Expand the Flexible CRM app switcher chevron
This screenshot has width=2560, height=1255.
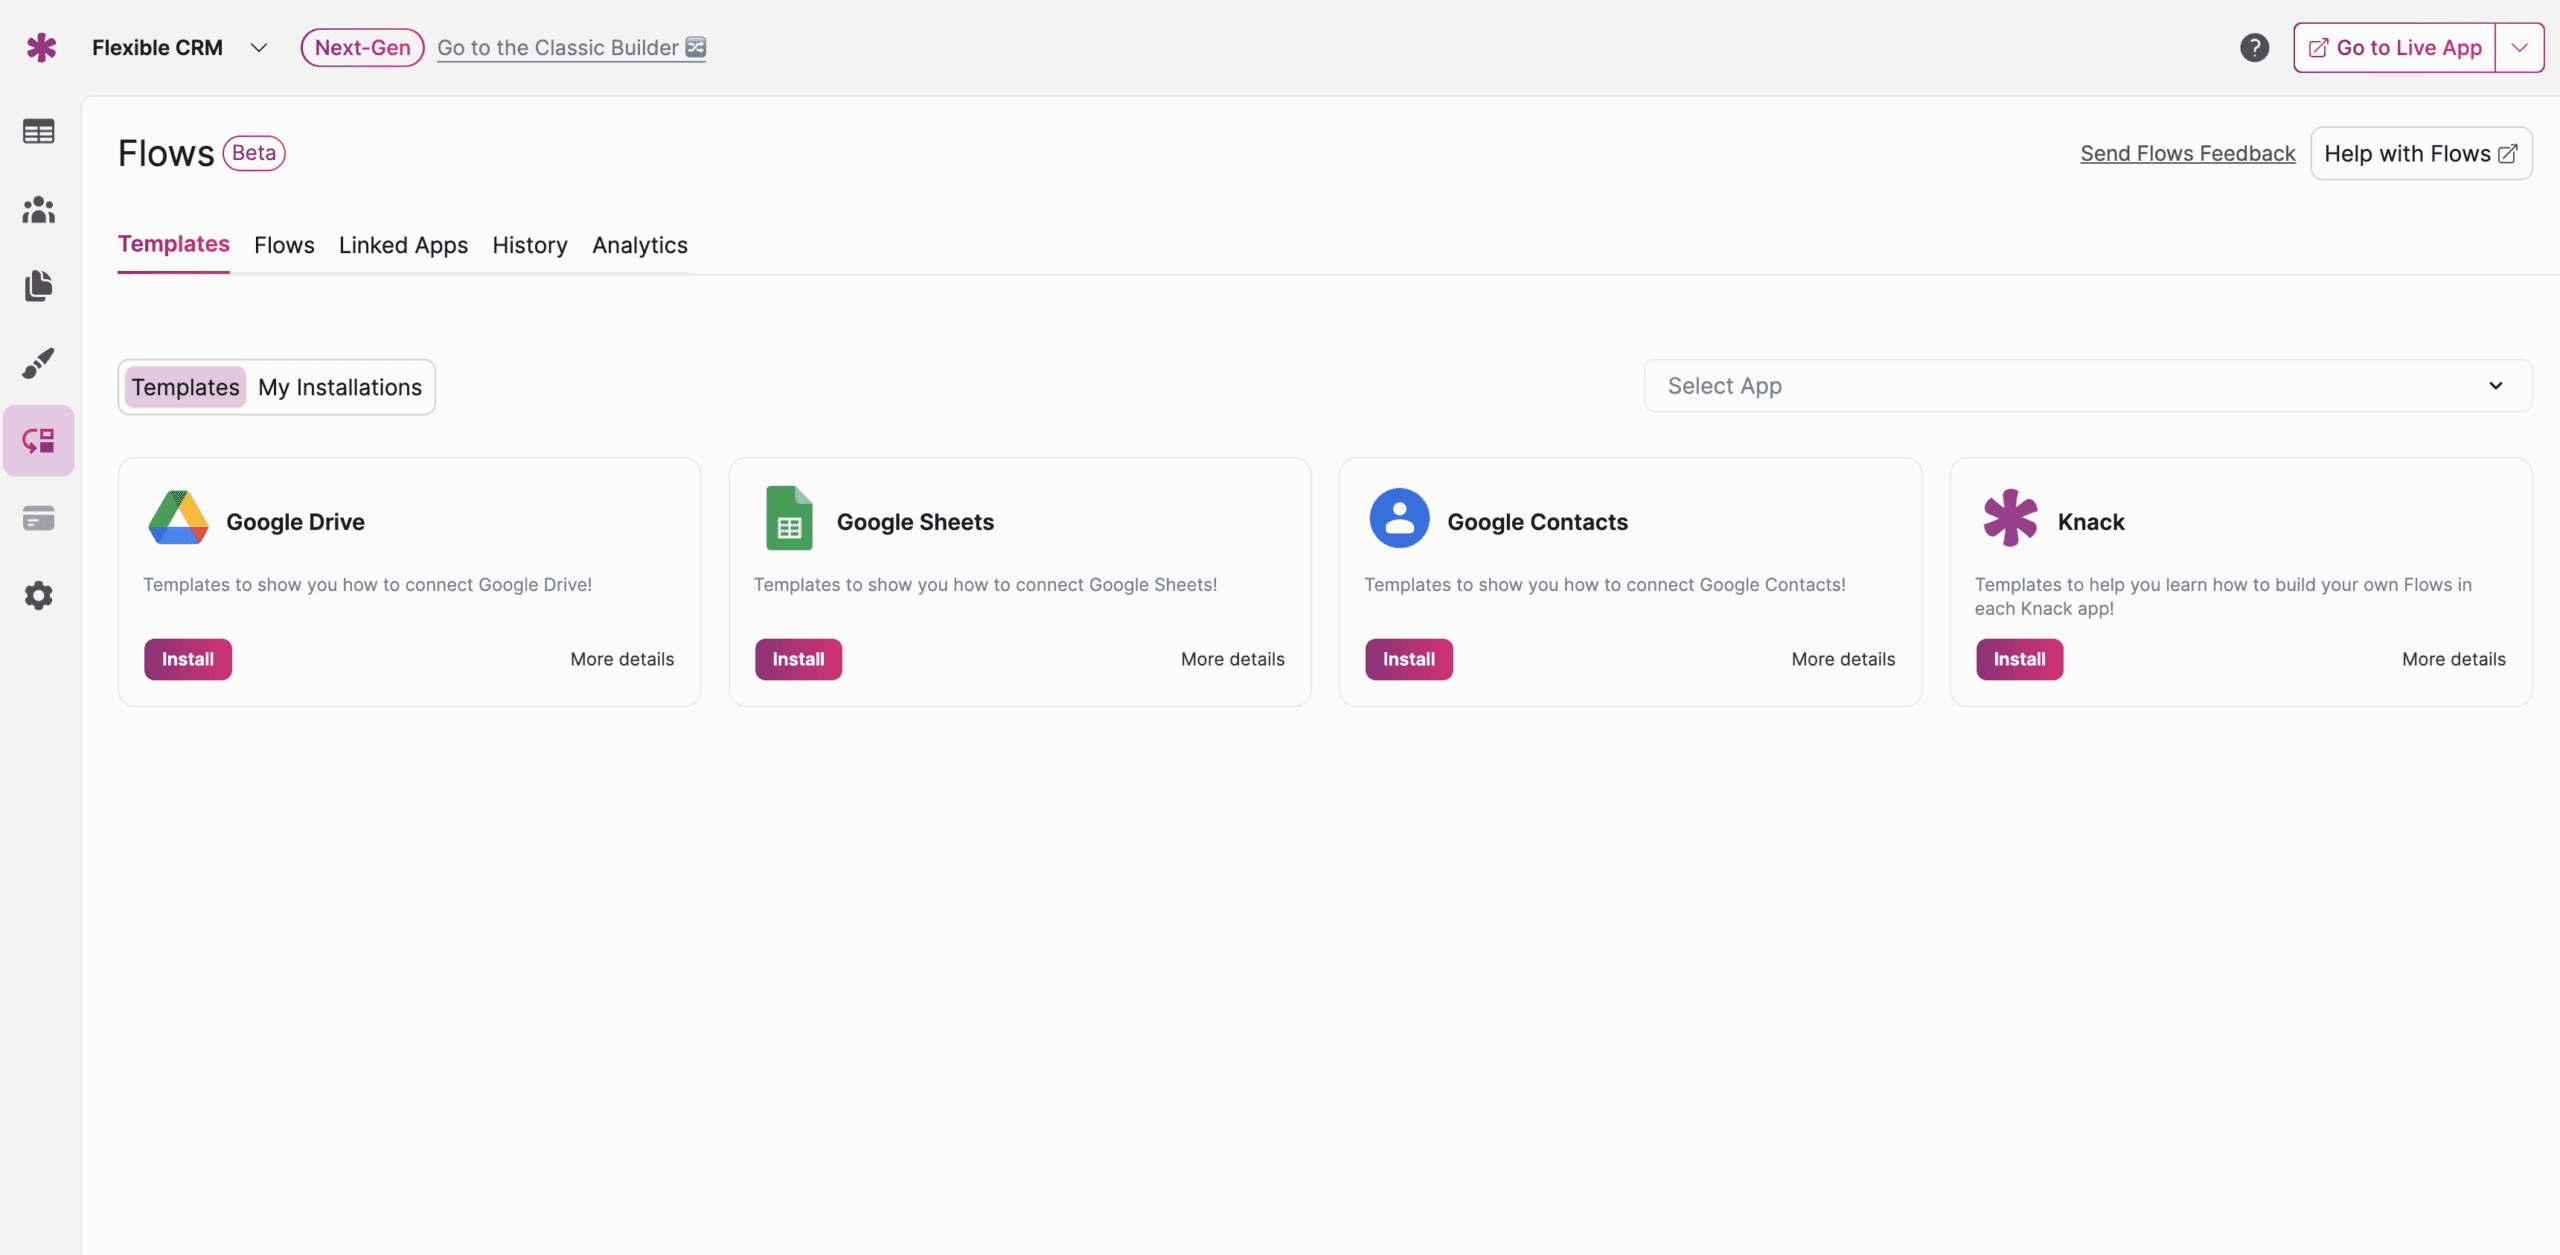[259, 47]
